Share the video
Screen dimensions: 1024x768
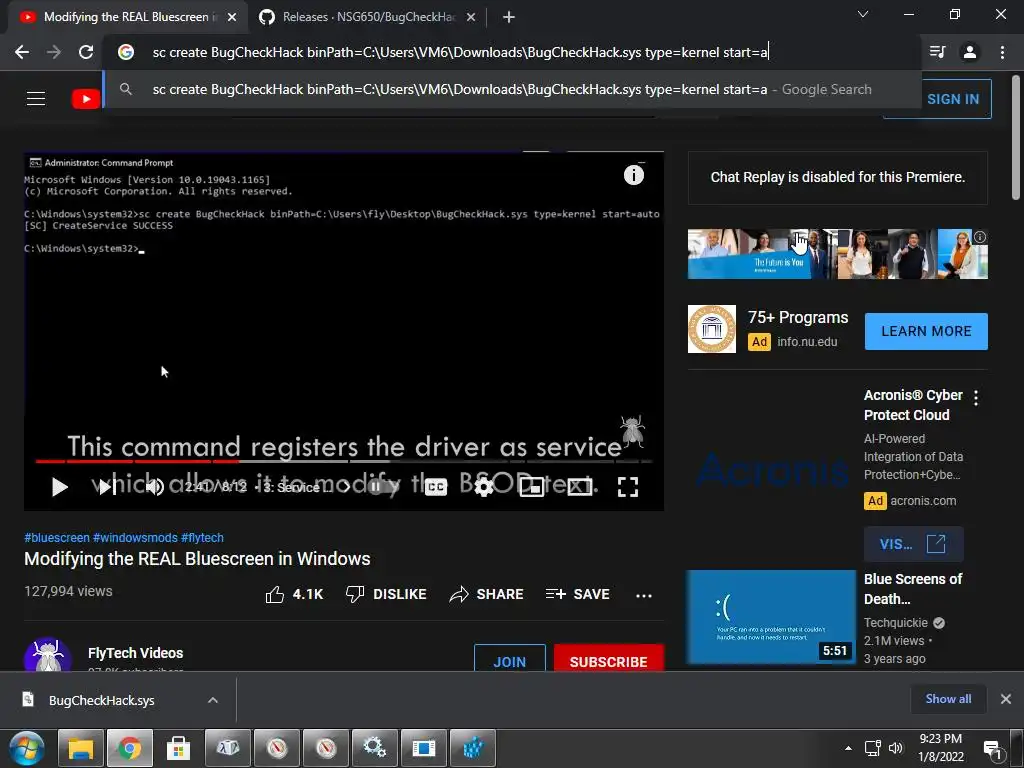point(487,594)
